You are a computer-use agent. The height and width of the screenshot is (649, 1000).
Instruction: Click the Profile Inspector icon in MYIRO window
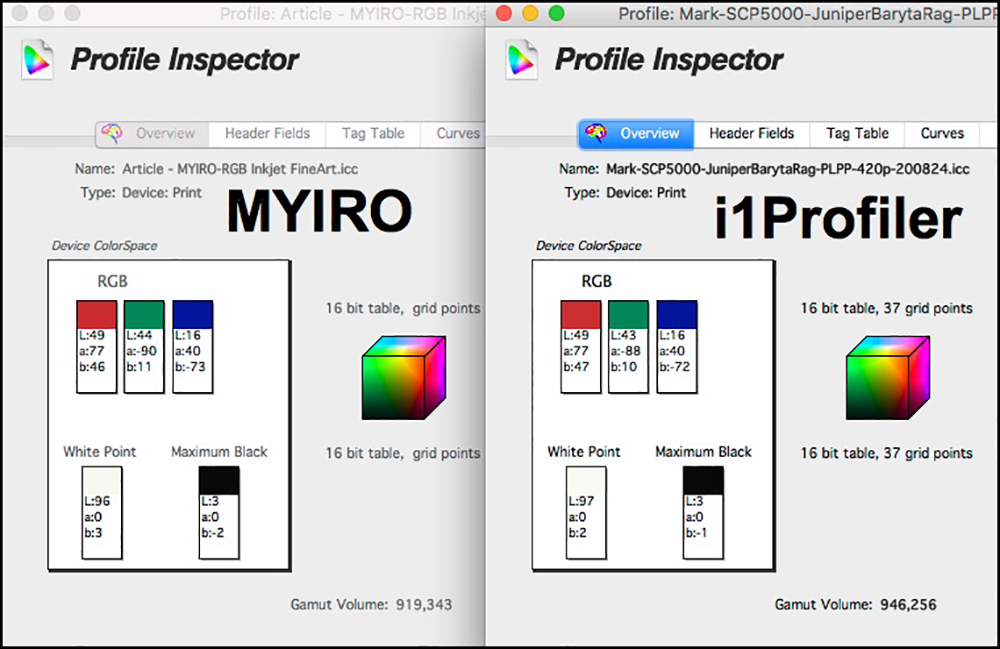coord(36,59)
